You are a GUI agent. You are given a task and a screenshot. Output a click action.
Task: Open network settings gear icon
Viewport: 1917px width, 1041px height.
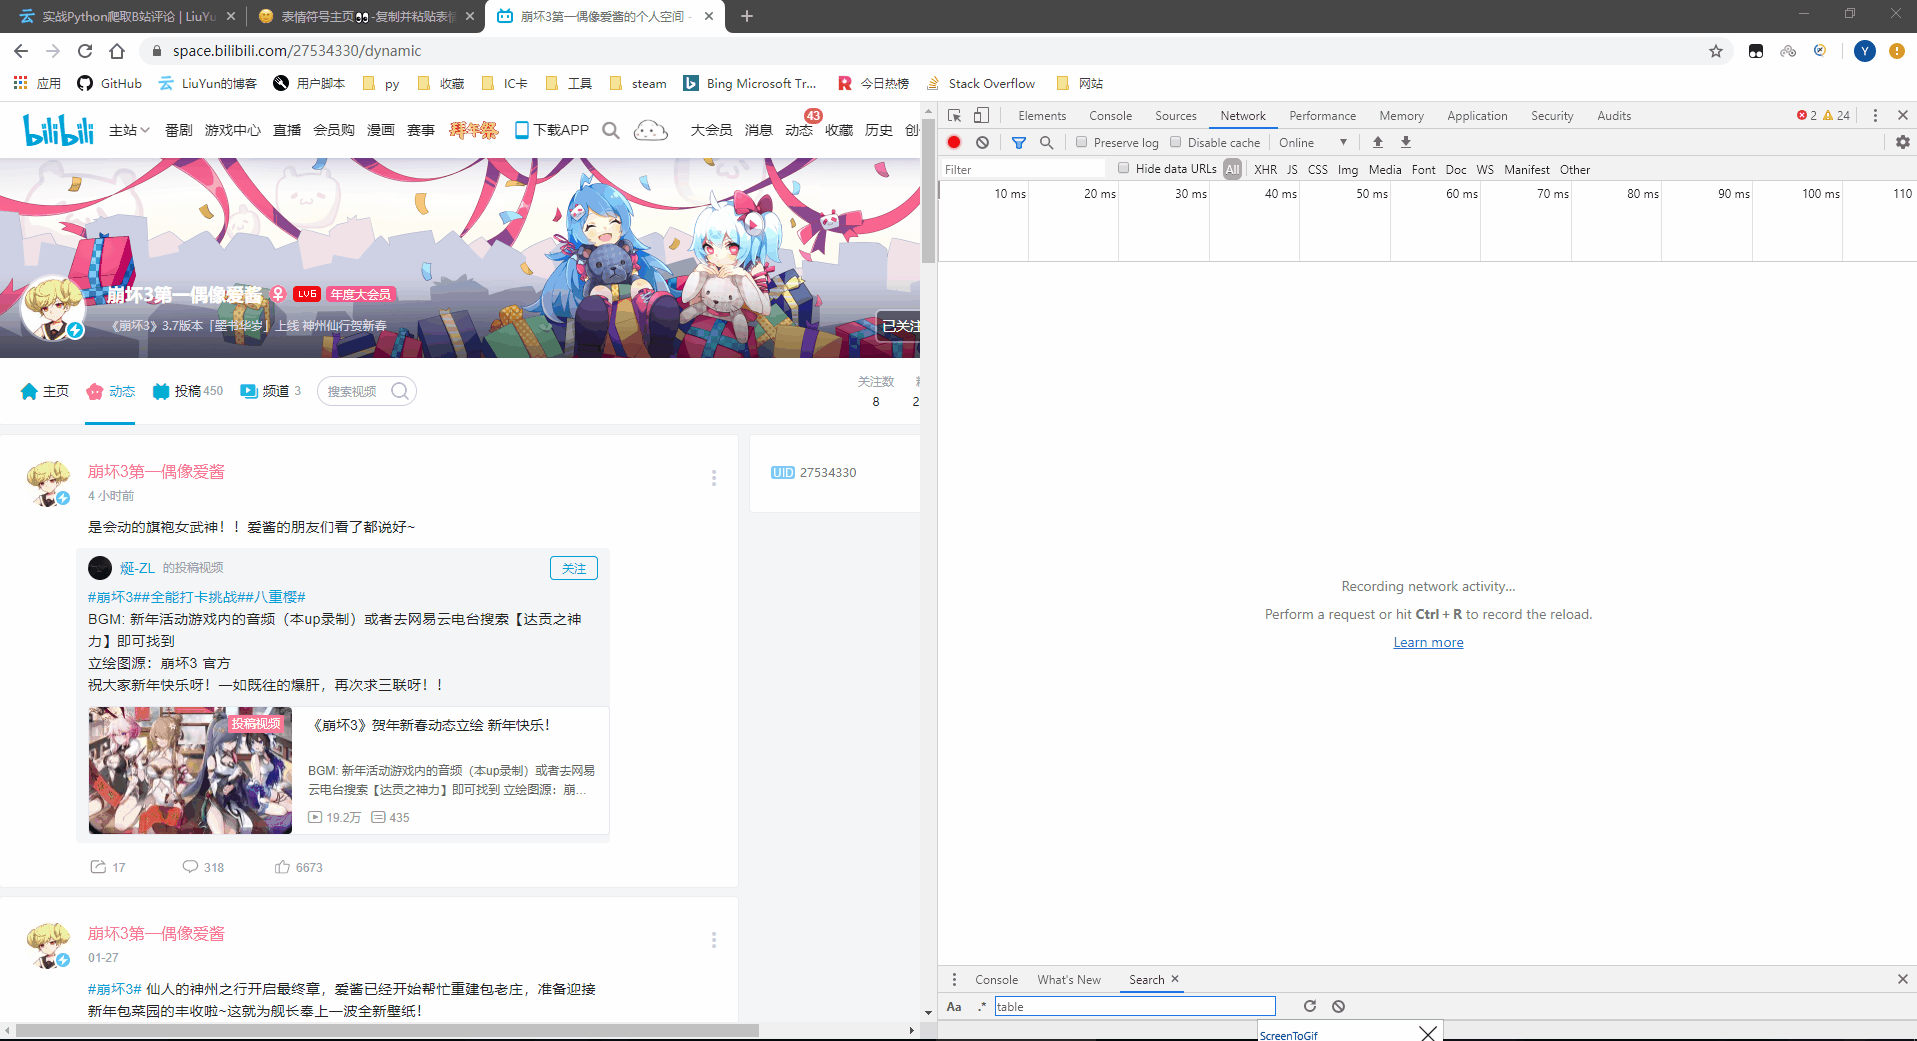click(x=1903, y=143)
